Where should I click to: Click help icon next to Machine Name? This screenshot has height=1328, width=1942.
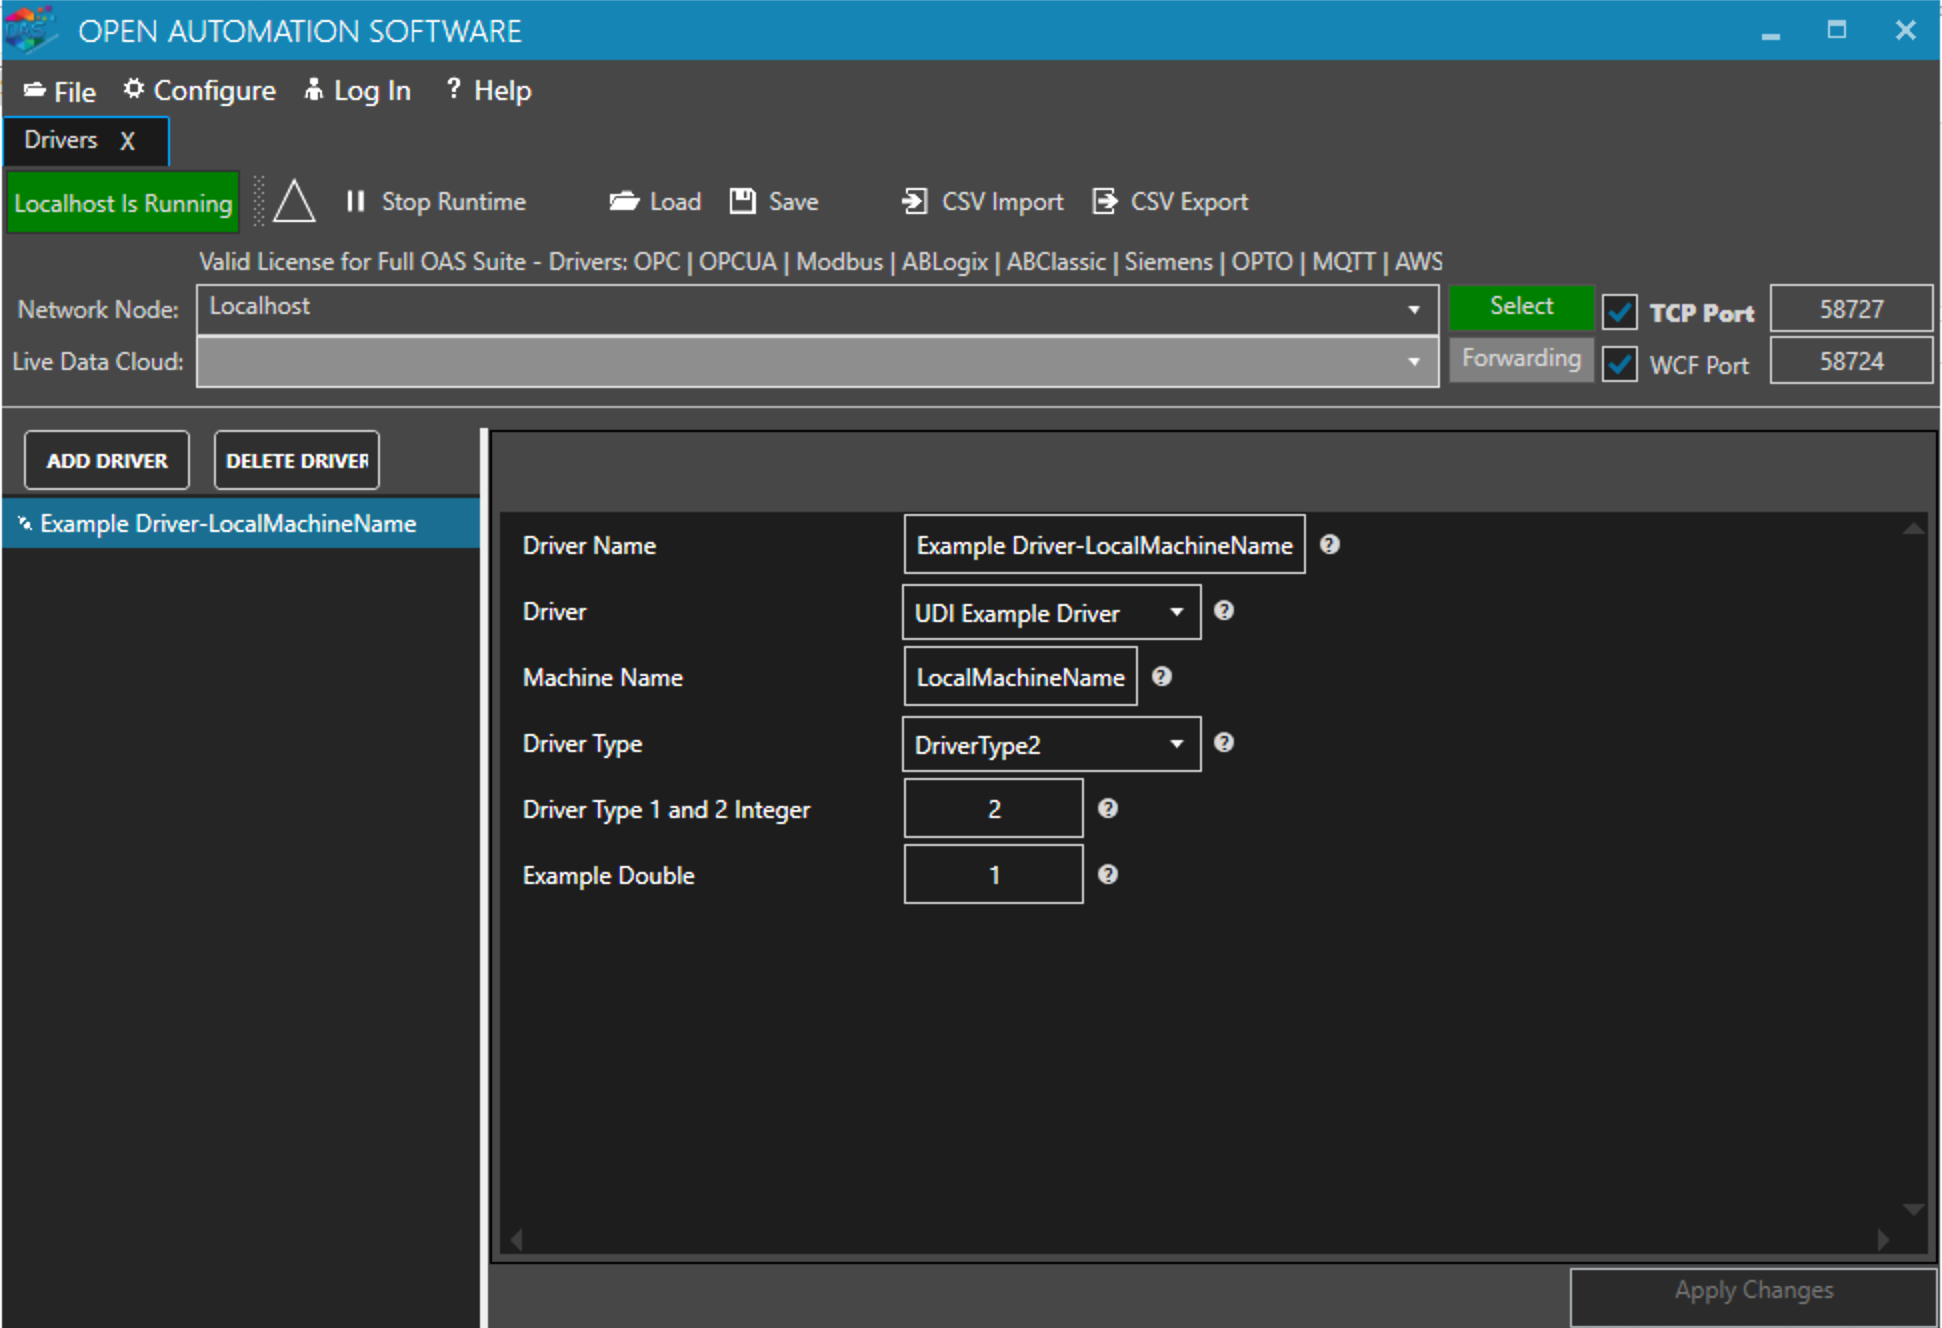(x=1161, y=677)
